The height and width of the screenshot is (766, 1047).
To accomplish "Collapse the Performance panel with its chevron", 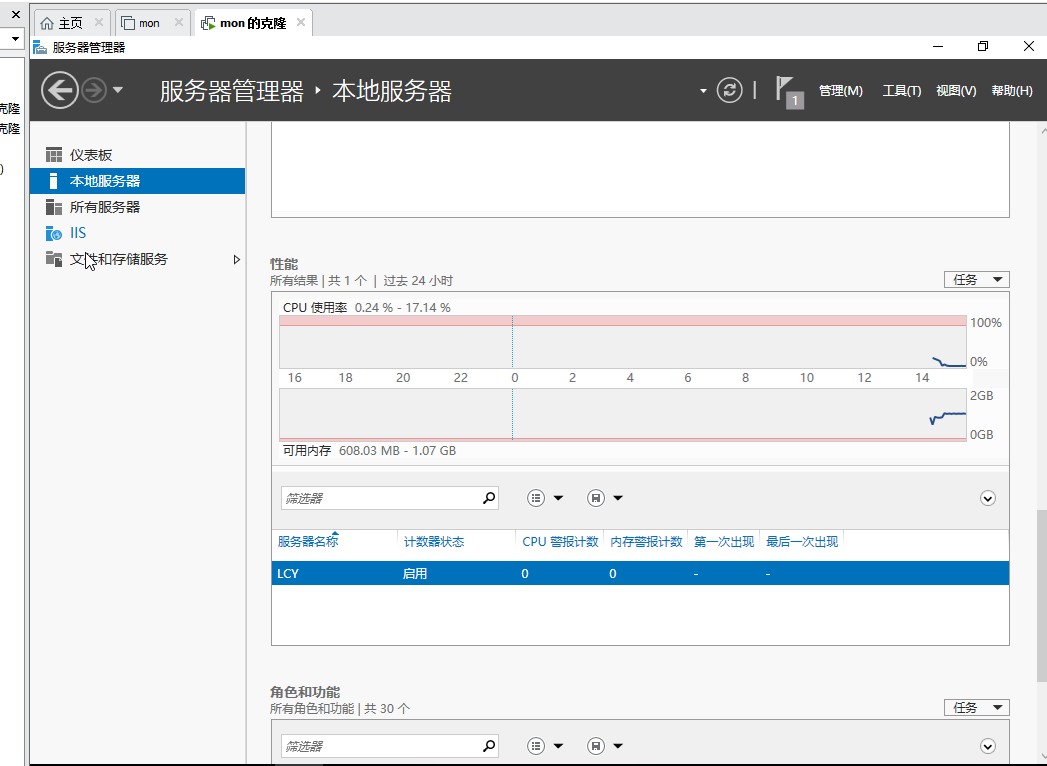I will [987, 497].
